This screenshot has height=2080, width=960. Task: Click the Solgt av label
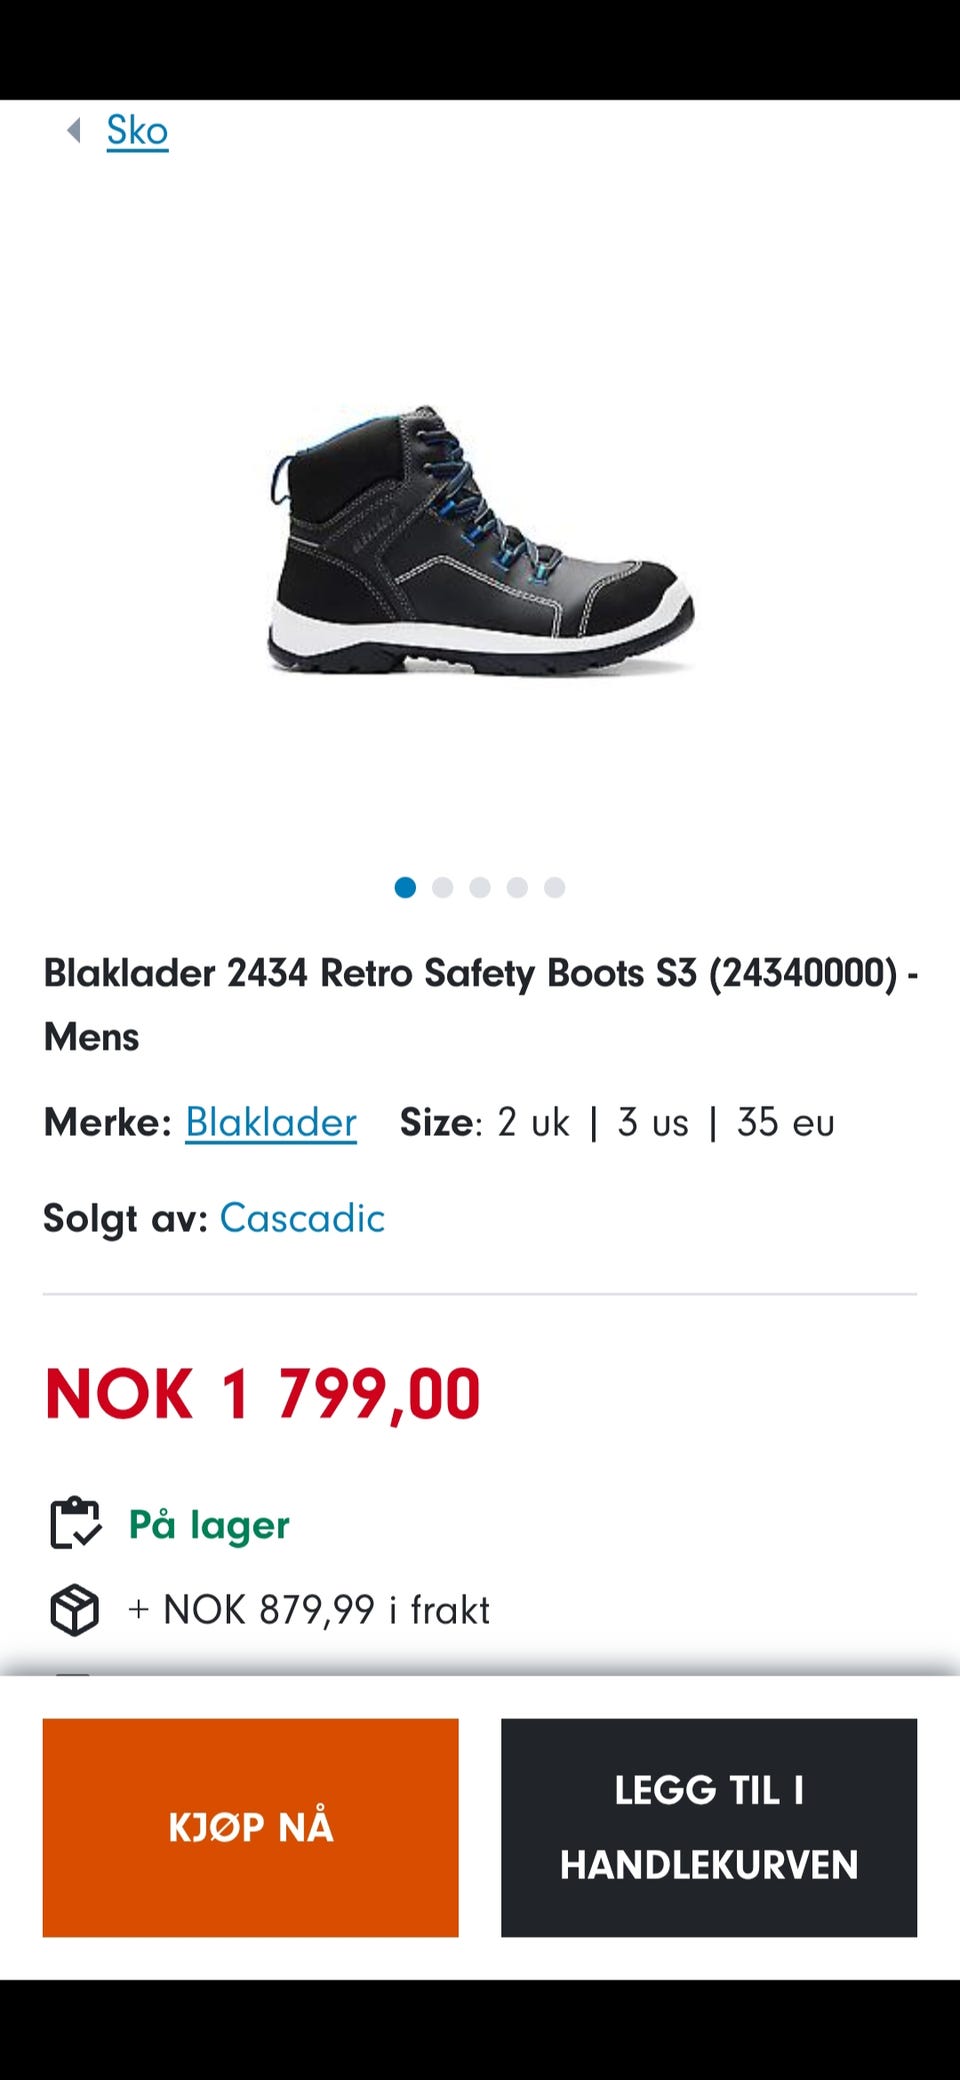click(125, 1219)
